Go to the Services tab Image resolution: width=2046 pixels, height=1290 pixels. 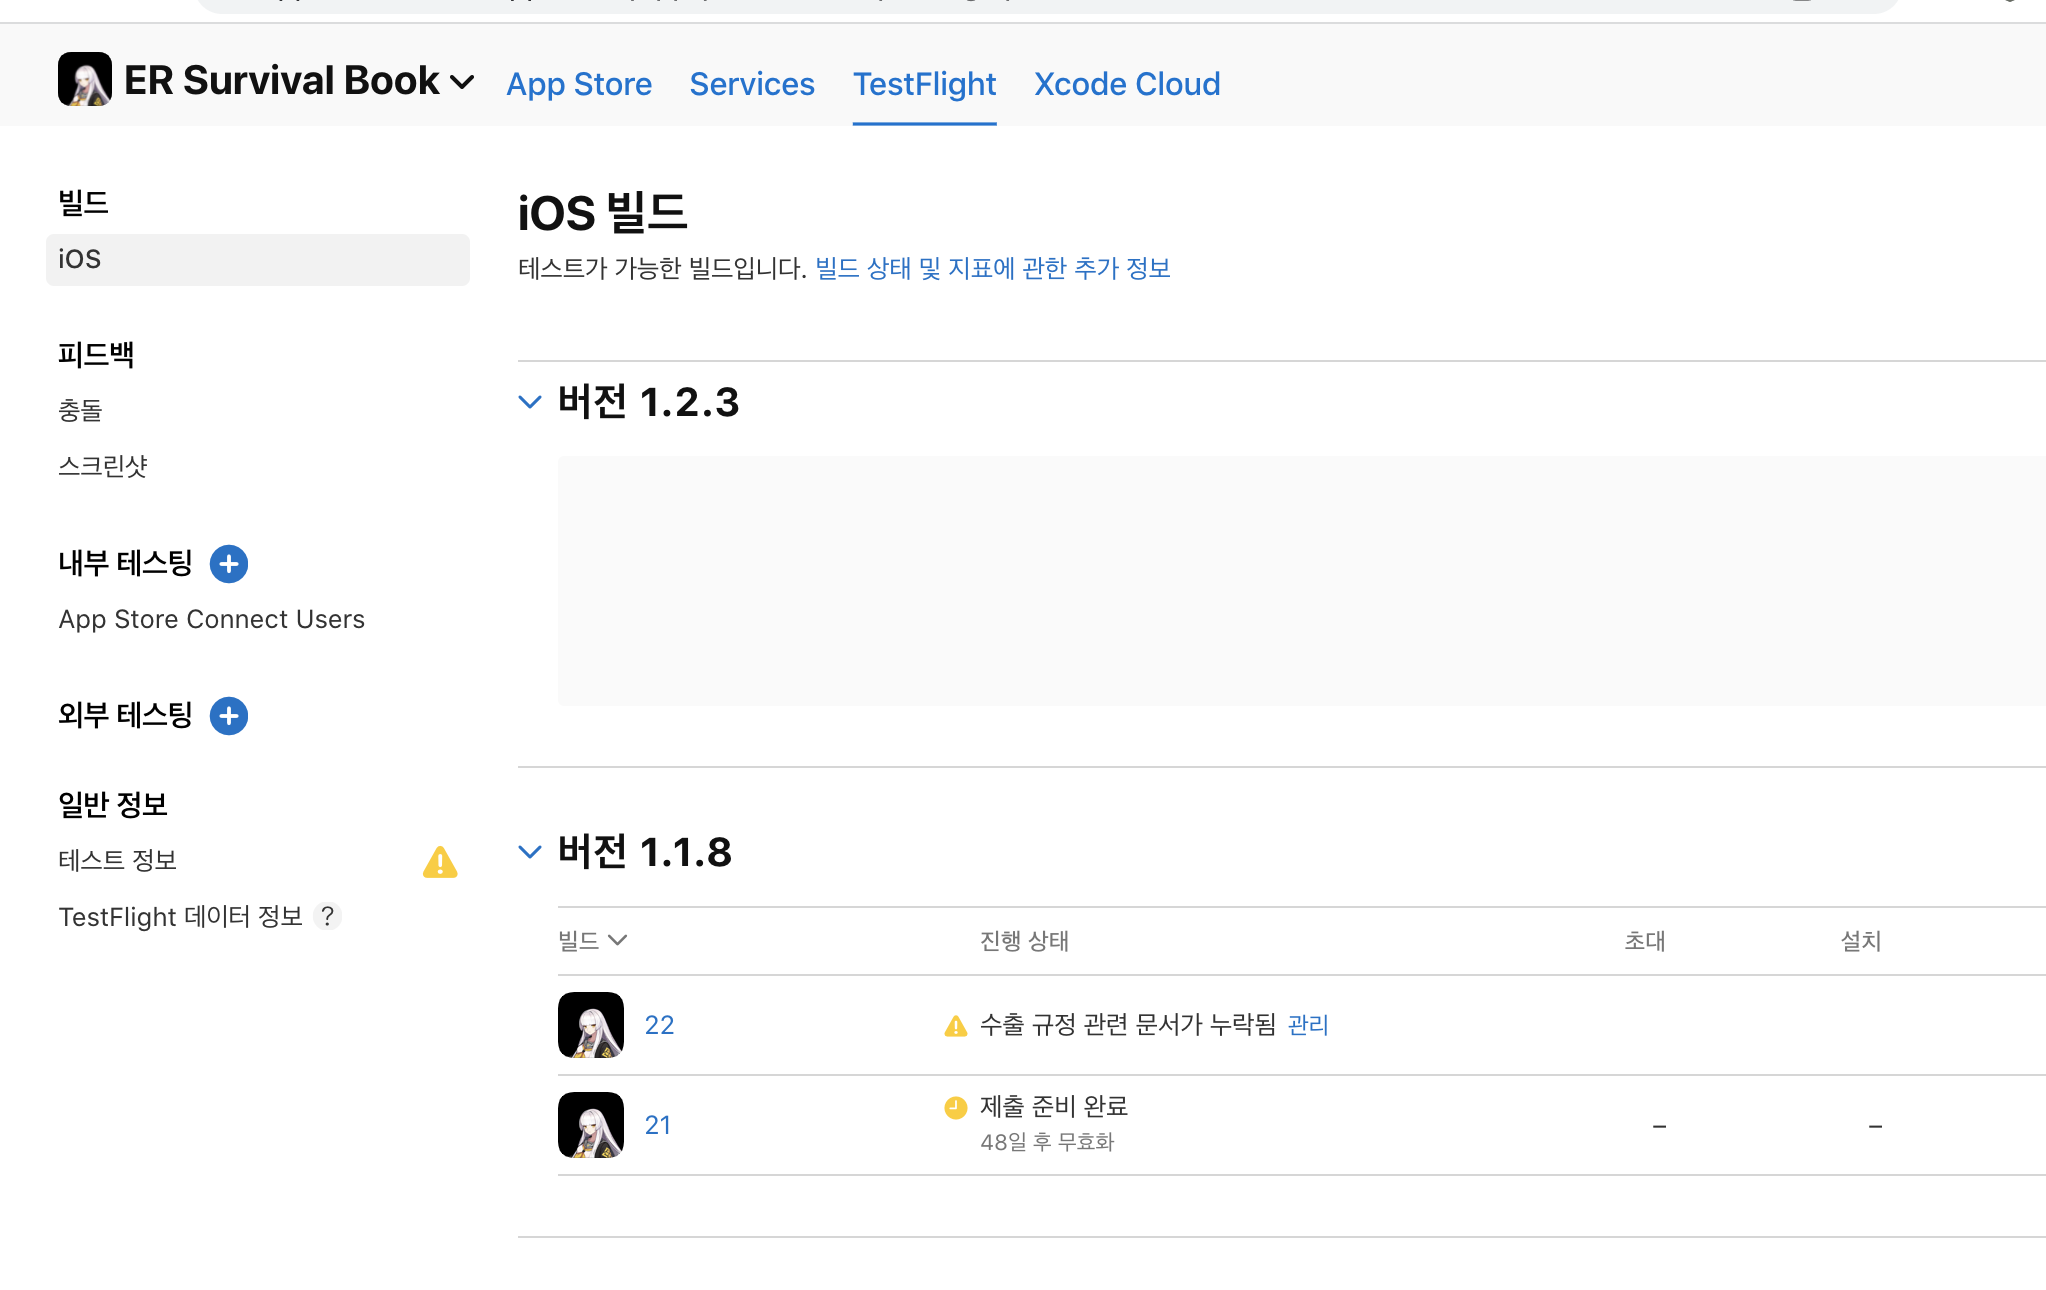tap(752, 84)
